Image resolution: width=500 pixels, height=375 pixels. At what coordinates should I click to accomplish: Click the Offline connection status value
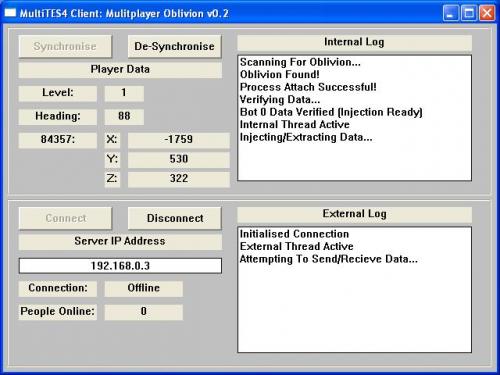pyautogui.click(x=144, y=288)
